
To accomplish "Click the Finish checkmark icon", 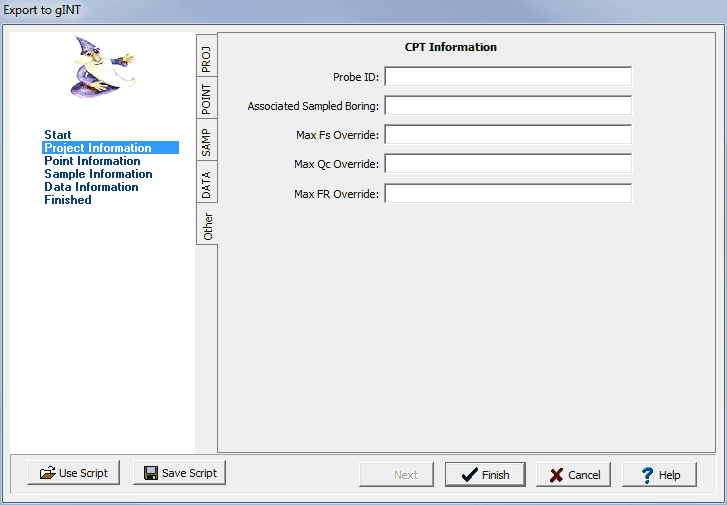I will click(x=467, y=475).
